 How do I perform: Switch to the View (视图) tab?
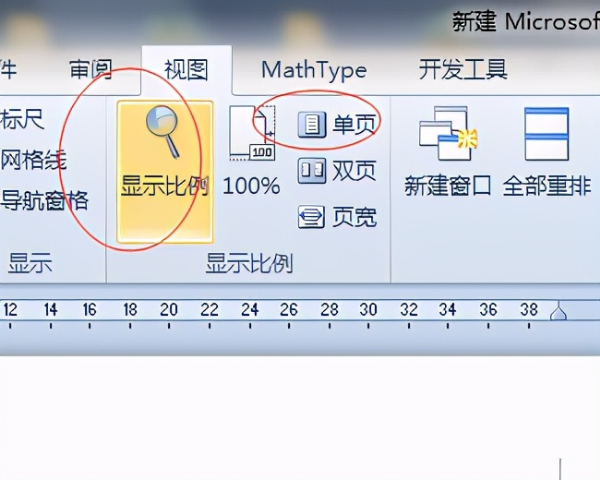186,70
